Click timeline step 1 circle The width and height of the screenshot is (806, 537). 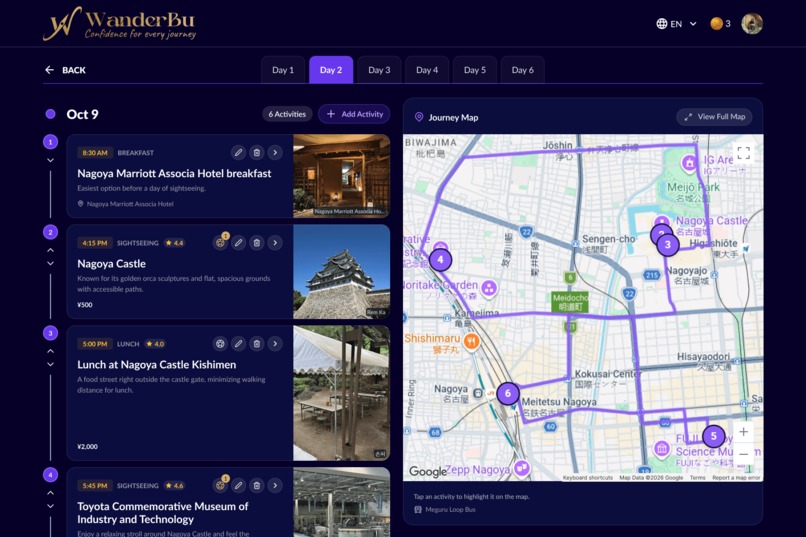50,142
